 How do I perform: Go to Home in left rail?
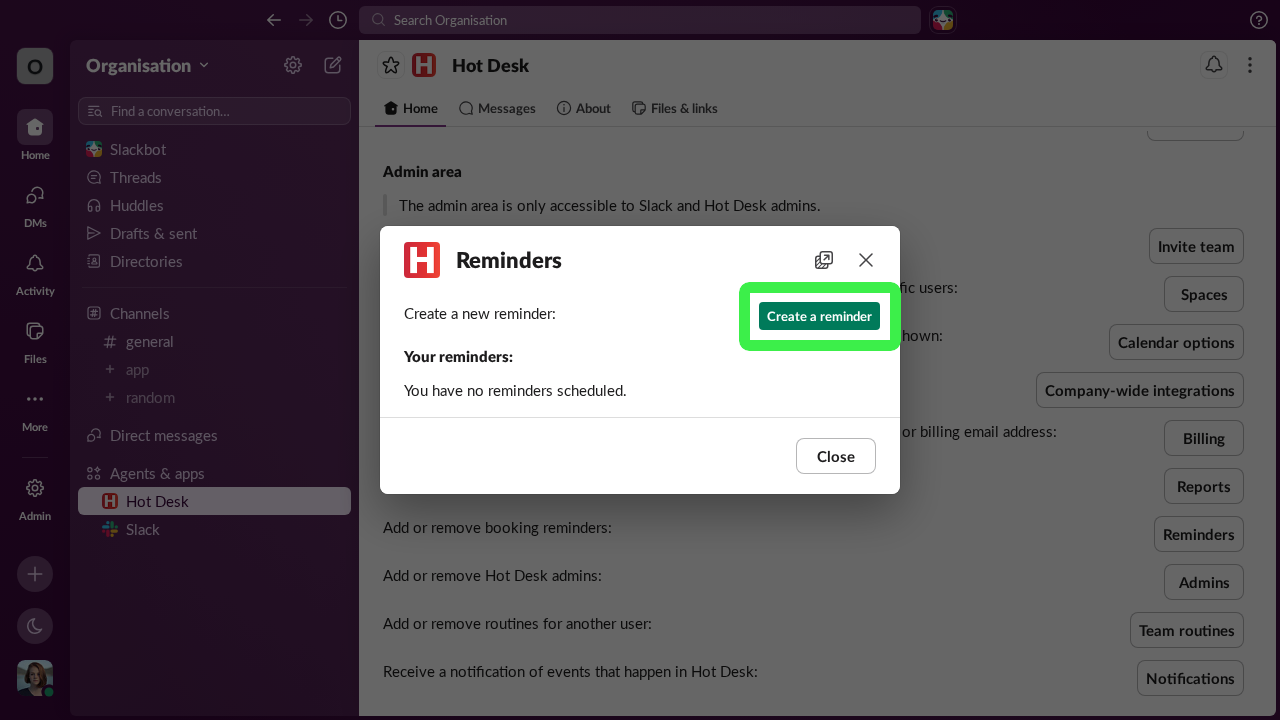click(x=35, y=135)
